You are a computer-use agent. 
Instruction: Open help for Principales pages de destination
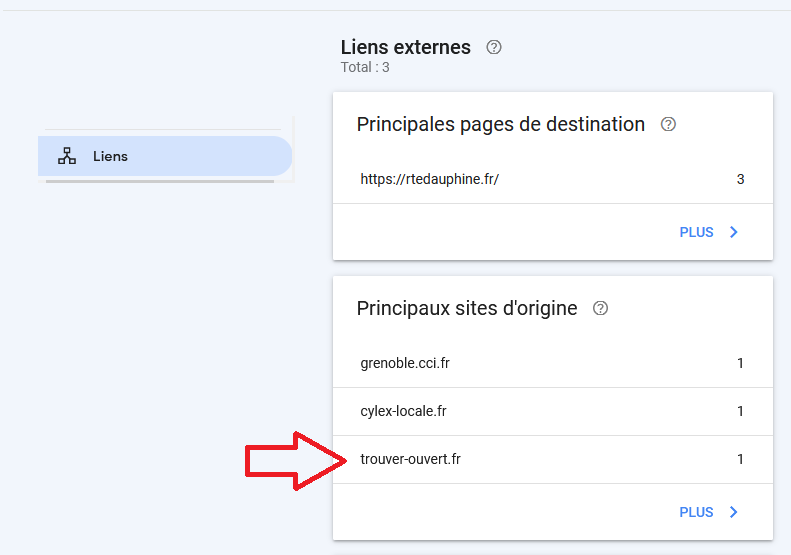669,125
